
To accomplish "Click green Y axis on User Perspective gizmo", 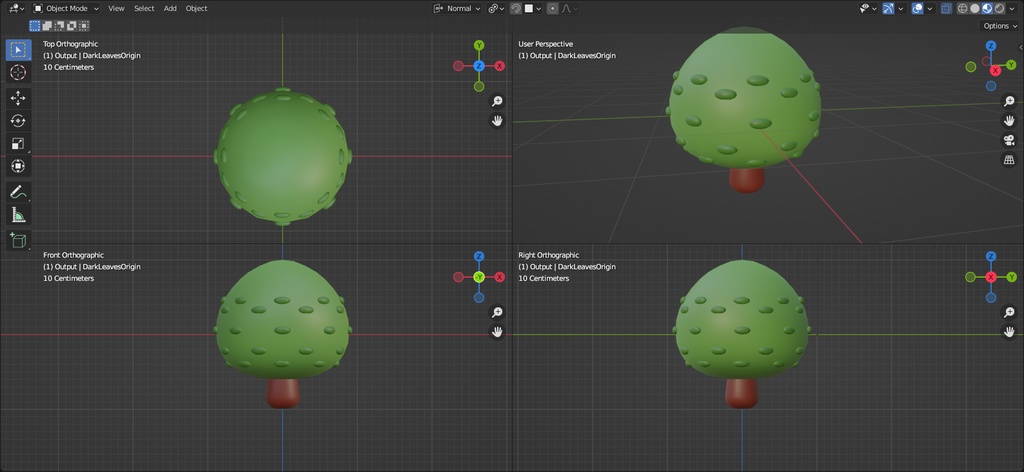I will pos(1011,65).
